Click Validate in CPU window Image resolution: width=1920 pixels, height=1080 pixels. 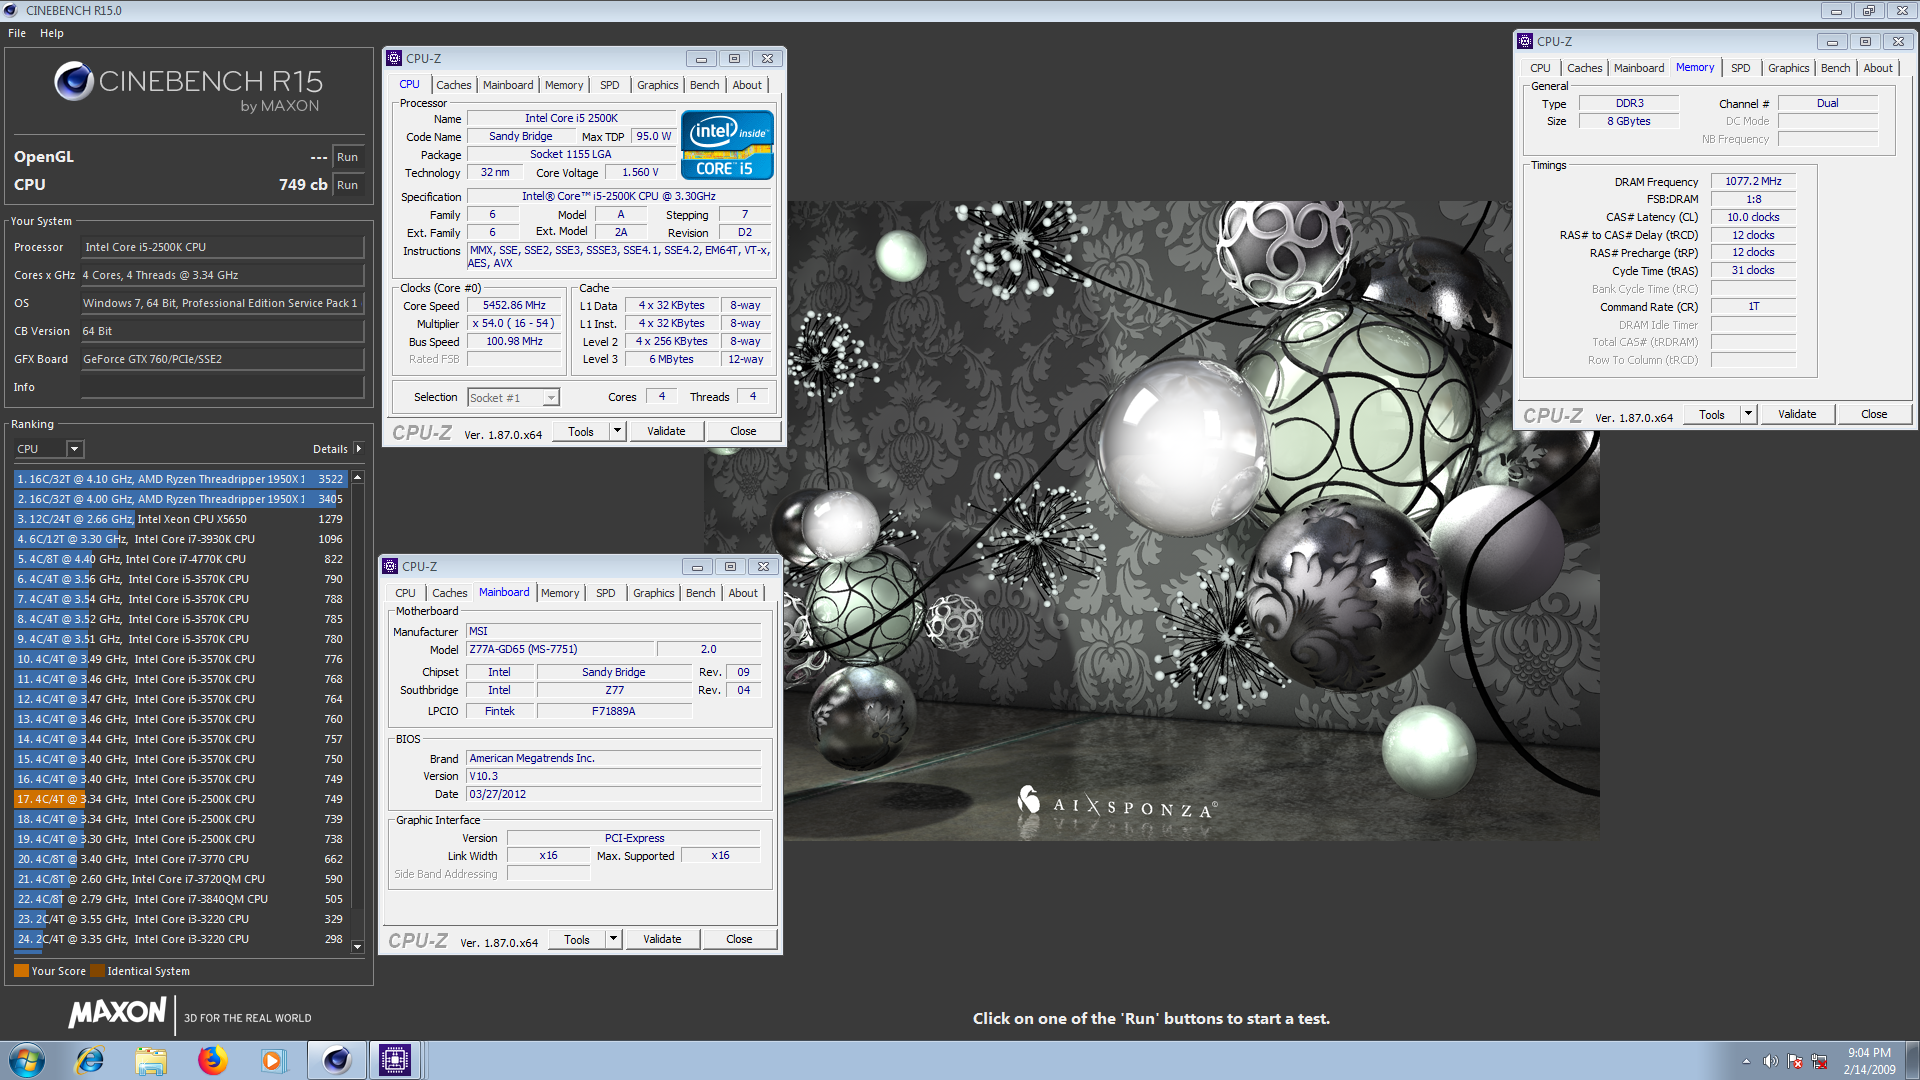pyautogui.click(x=666, y=431)
